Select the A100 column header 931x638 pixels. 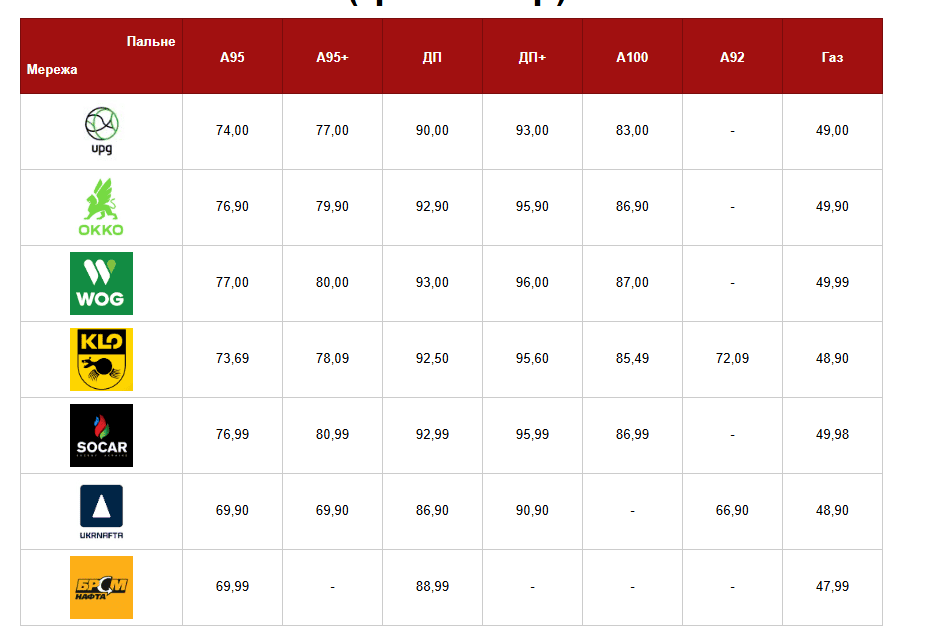click(632, 57)
